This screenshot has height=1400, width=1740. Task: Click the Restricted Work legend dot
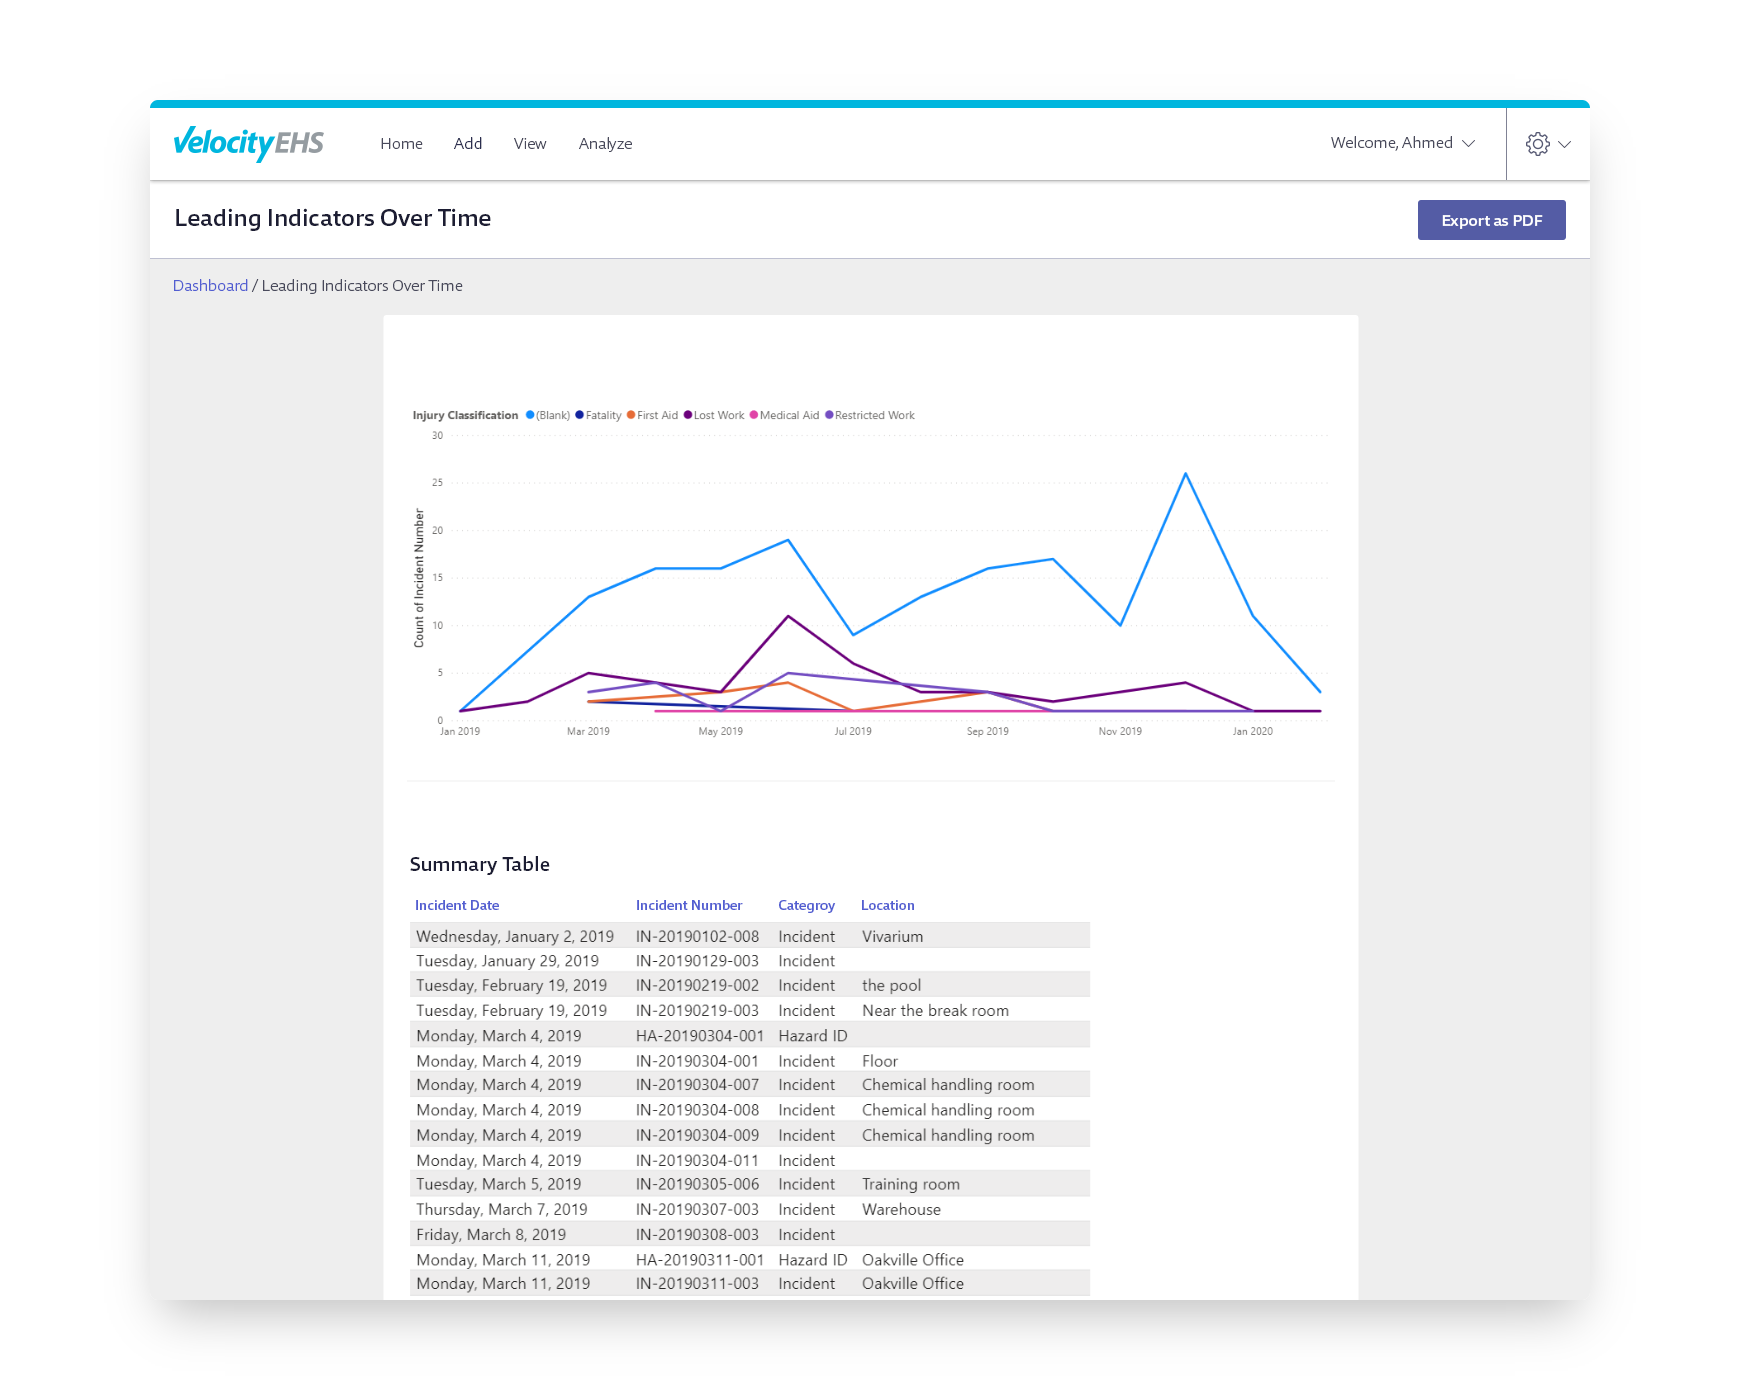coord(829,415)
